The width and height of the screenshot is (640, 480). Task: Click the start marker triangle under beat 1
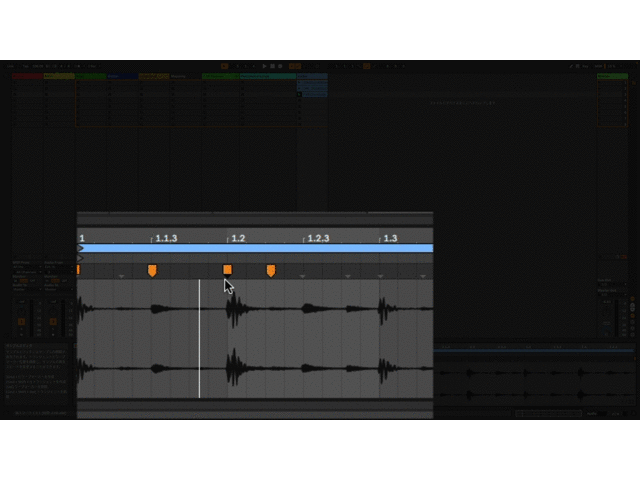pyautogui.click(x=81, y=248)
